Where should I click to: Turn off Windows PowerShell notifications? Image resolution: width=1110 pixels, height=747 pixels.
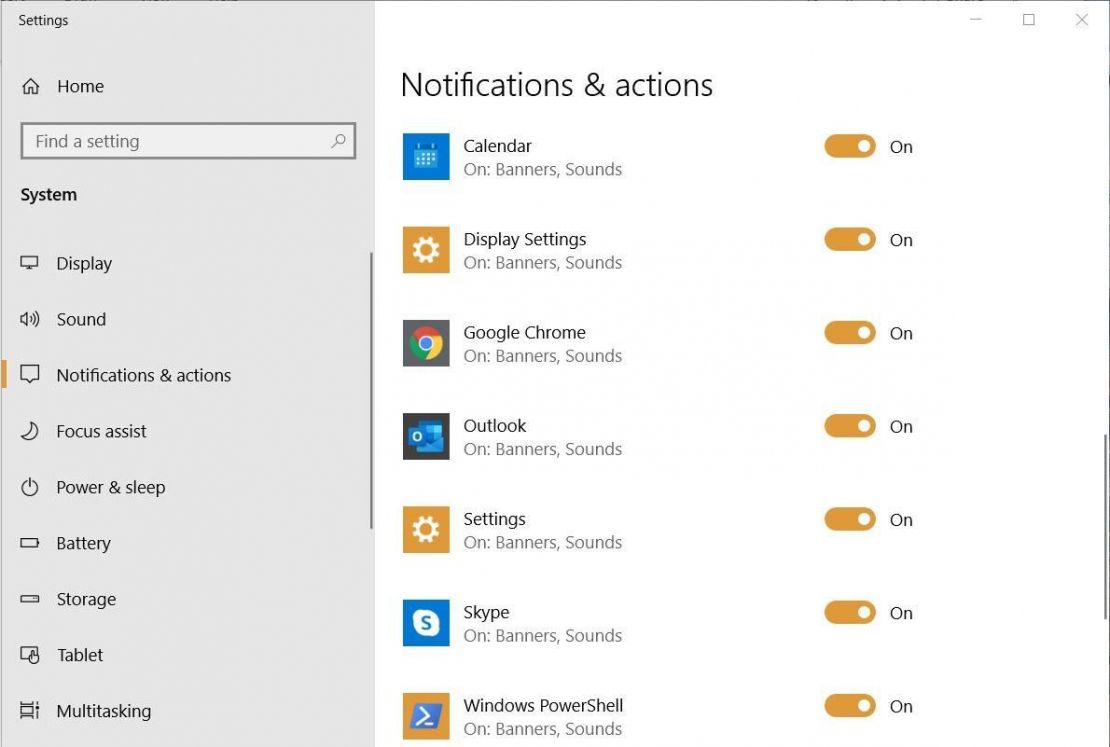click(849, 706)
